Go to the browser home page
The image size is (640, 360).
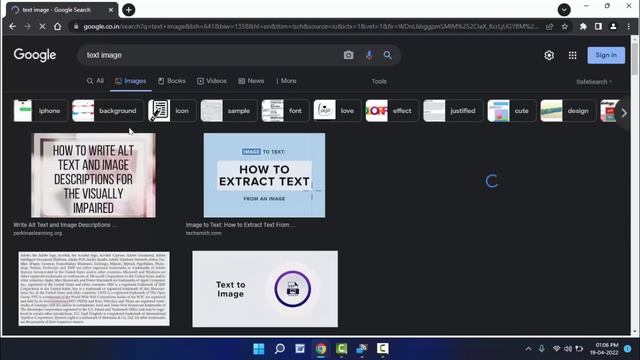[58, 27]
